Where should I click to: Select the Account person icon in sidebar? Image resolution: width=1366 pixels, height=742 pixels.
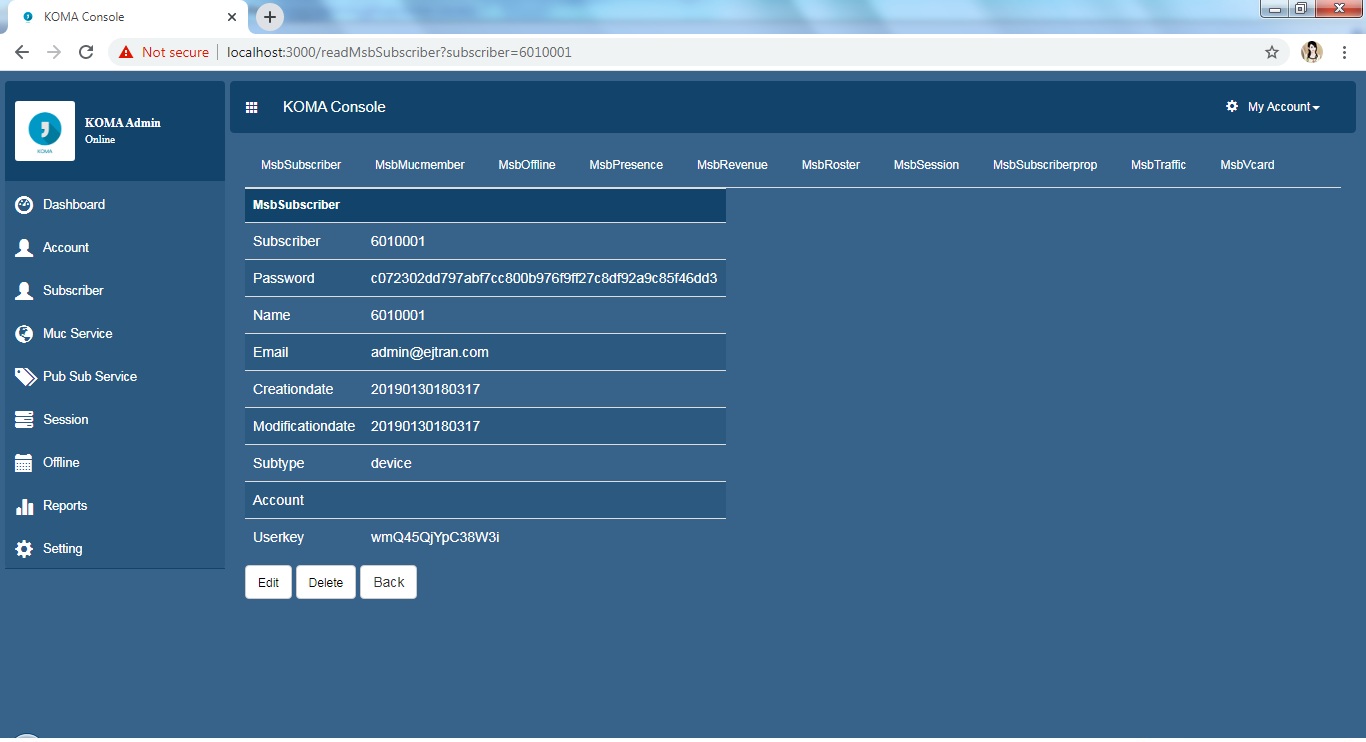coord(24,247)
